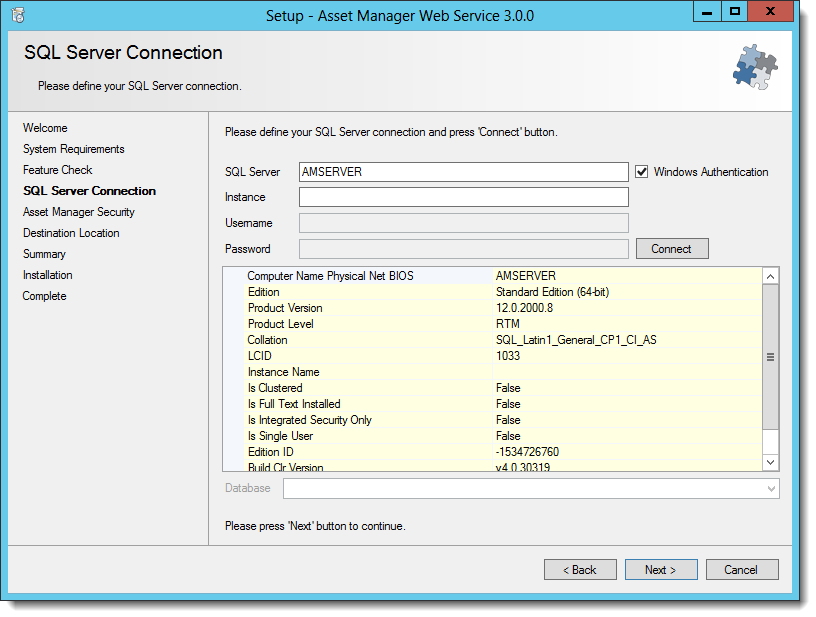Click the puzzle pieces logo in header

(755, 67)
